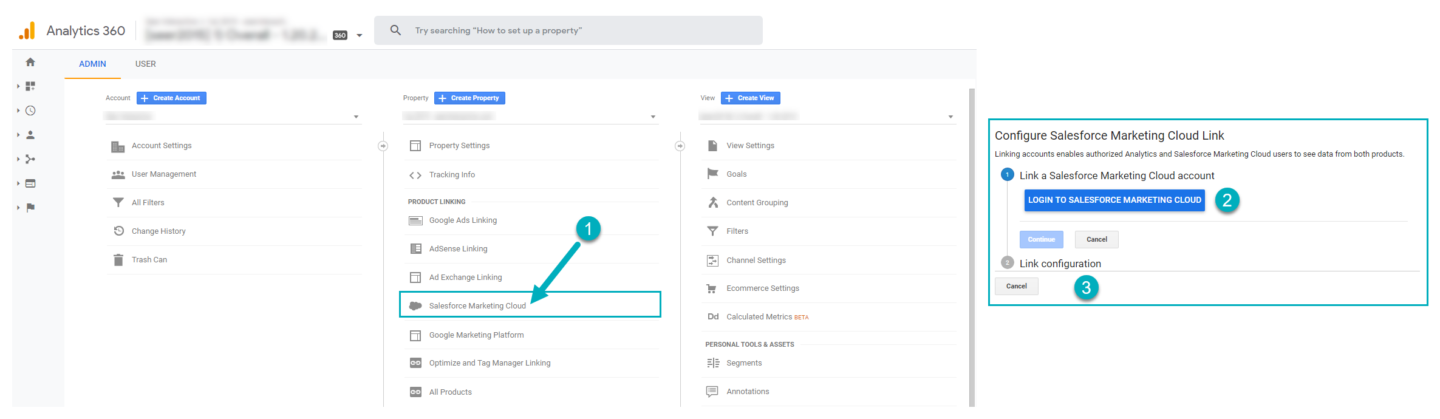Open the property selector dropdown arrow

tap(654, 118)
